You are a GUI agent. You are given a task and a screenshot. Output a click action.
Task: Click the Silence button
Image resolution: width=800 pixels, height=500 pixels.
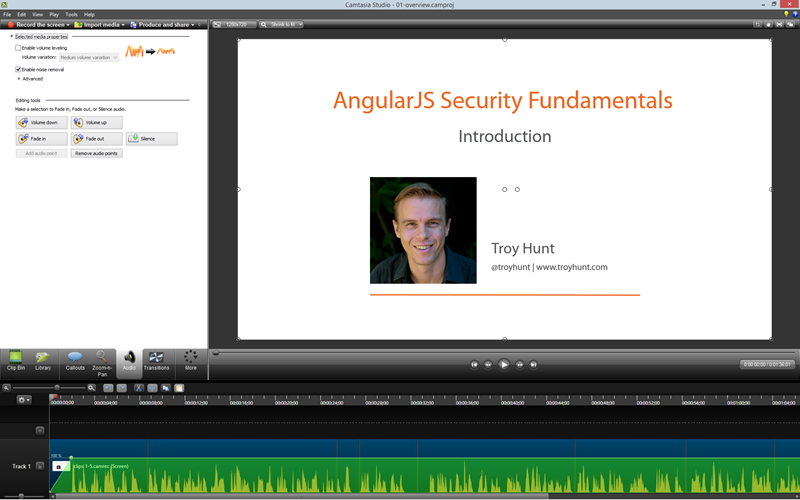152,139
